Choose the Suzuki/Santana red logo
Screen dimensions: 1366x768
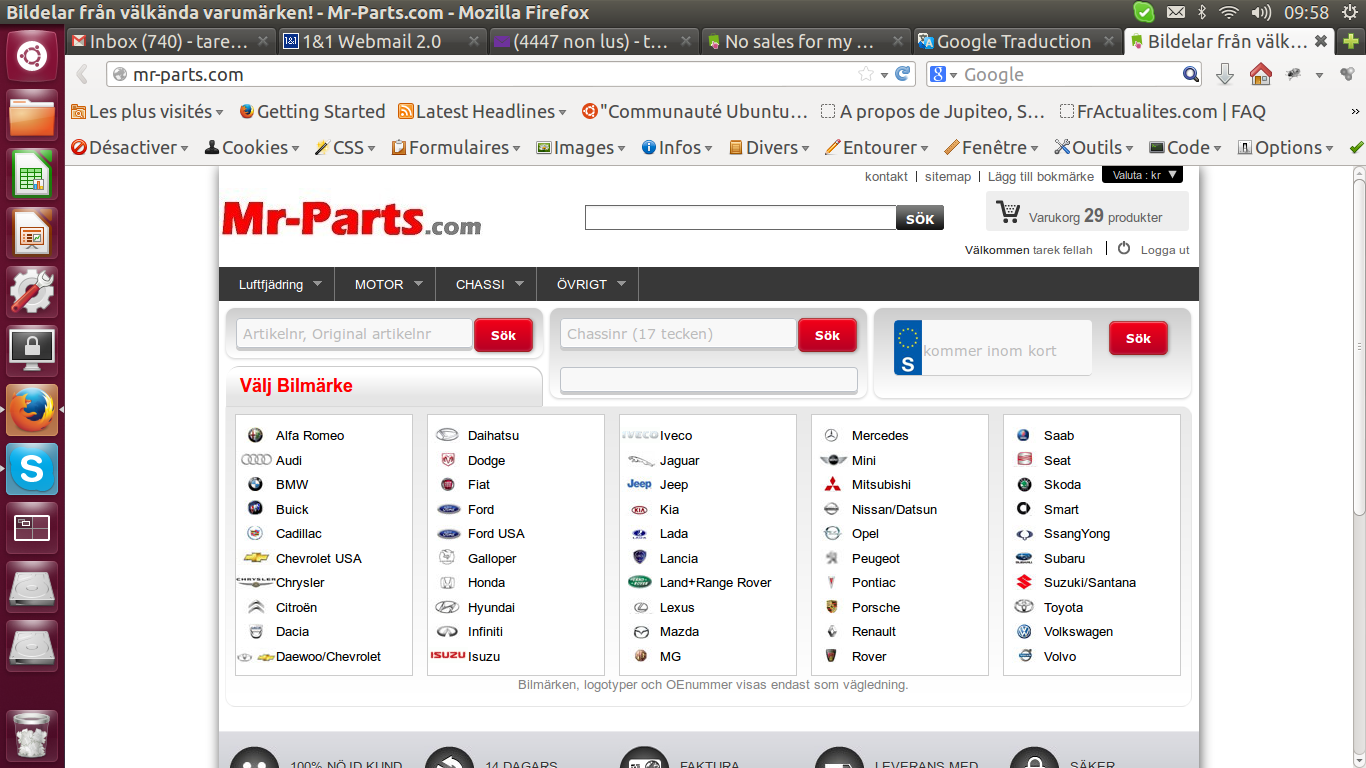pos(1024,582)
